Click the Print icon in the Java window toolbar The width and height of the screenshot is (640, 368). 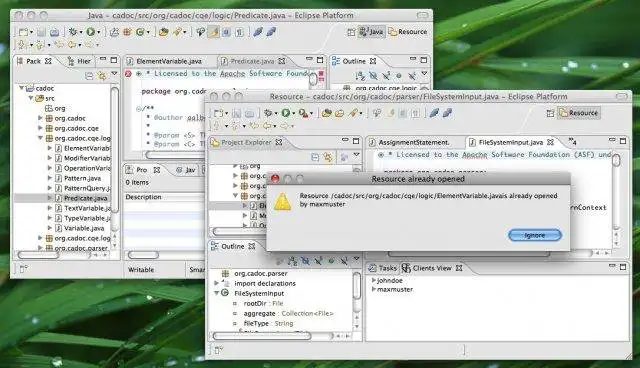coord(54,31)
